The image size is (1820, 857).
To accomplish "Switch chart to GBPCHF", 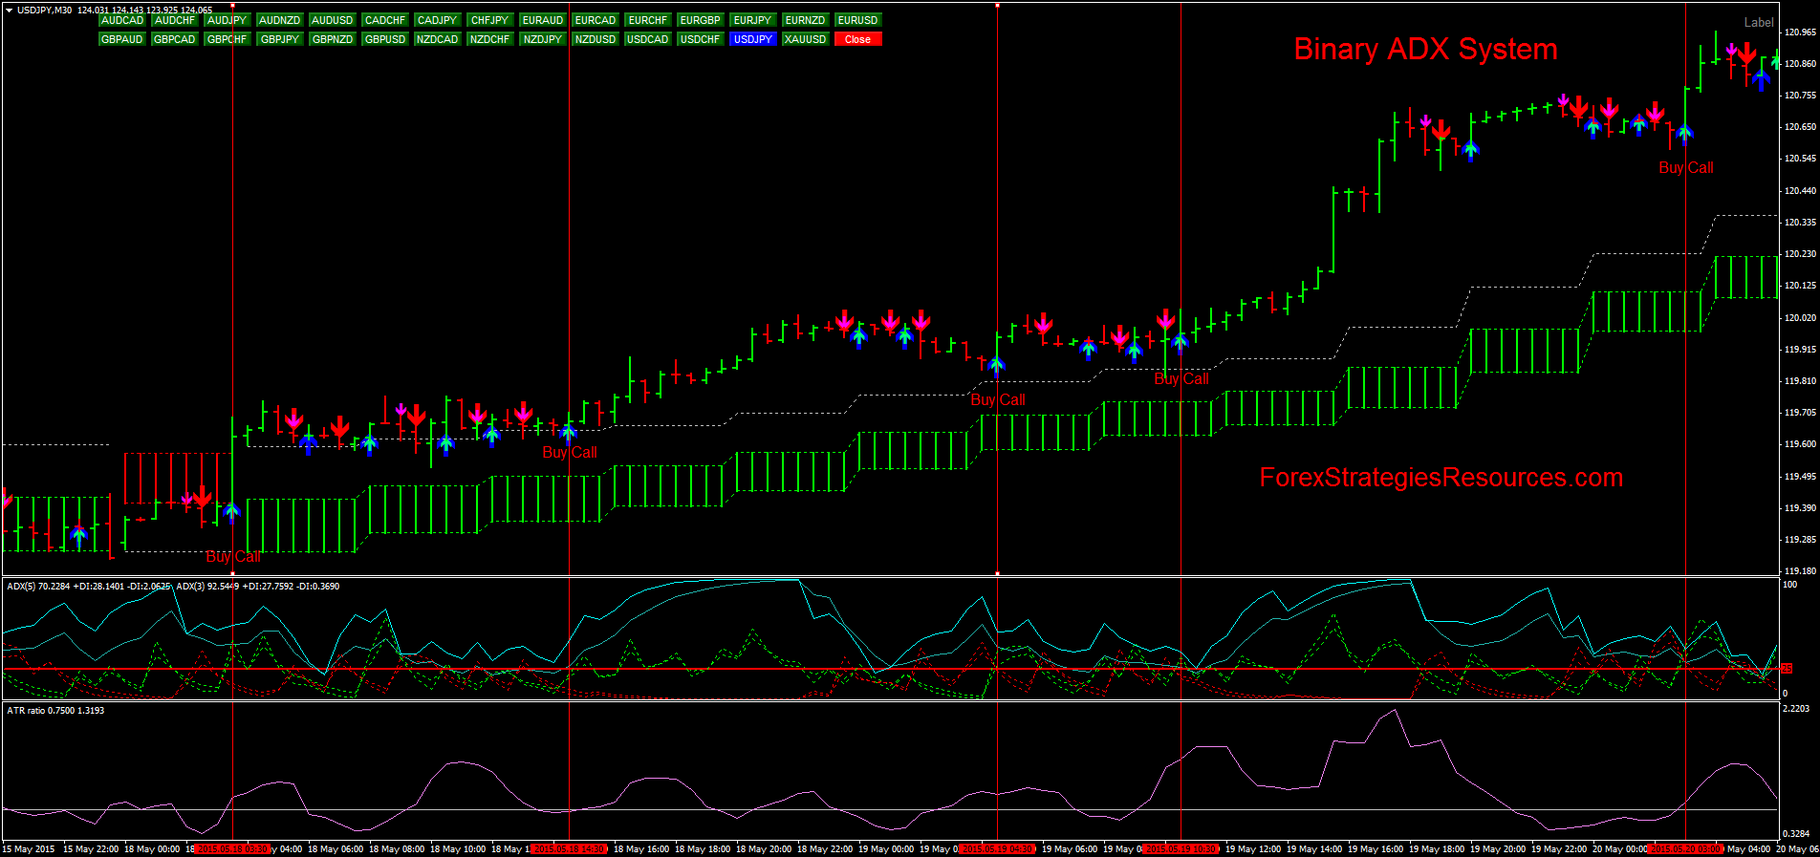I will 227,39.
